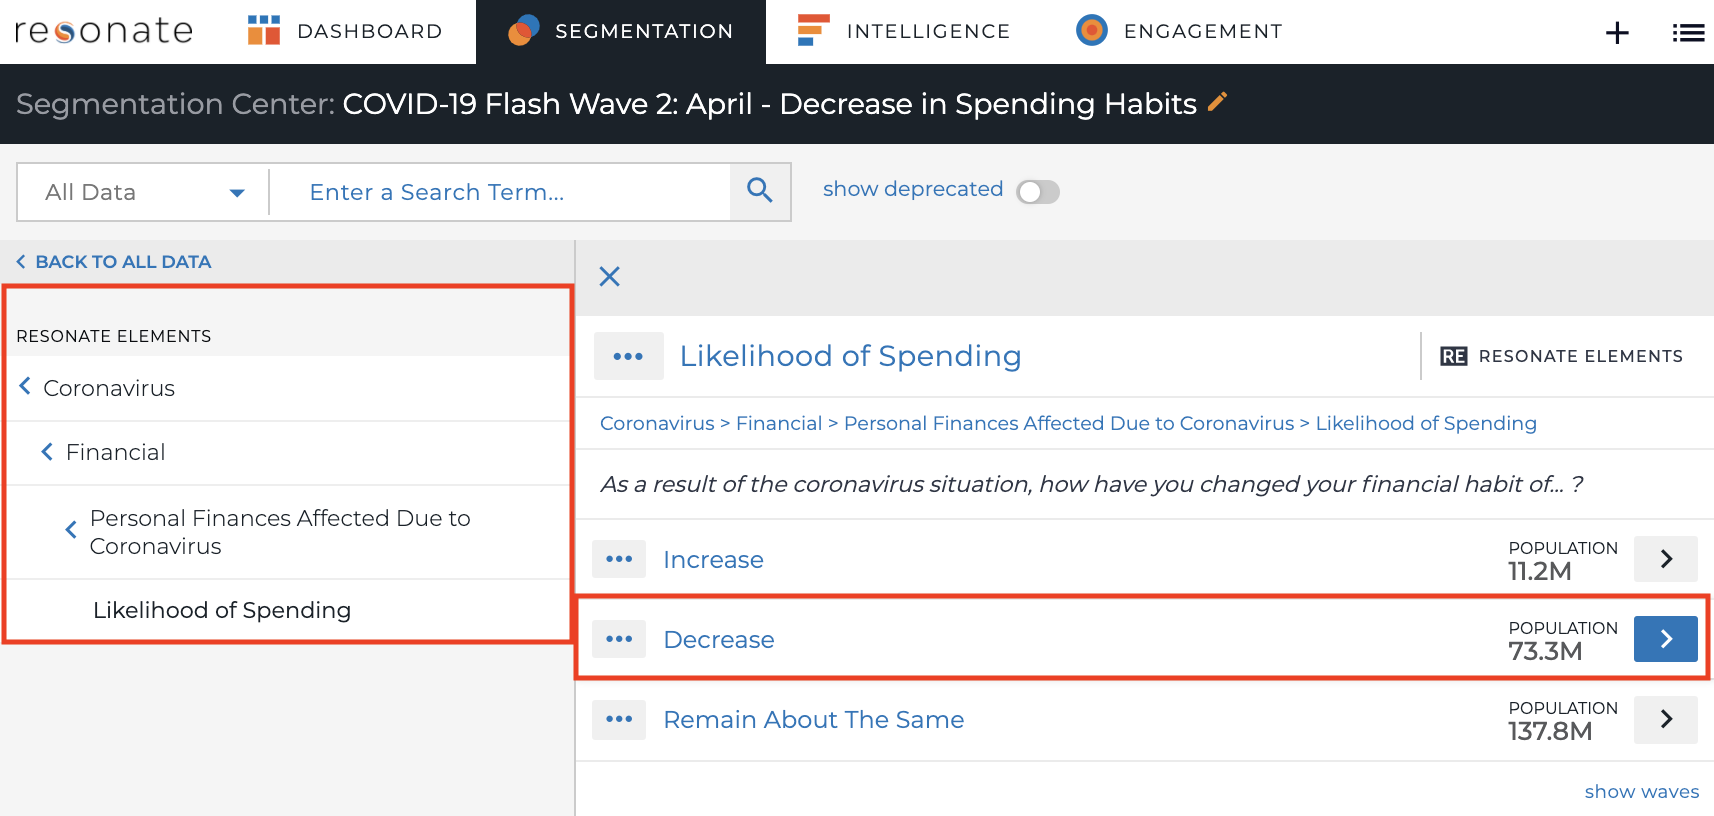Click the 11.2M population value
This screenshot has height=816, width=1714.
[1540, 571]
